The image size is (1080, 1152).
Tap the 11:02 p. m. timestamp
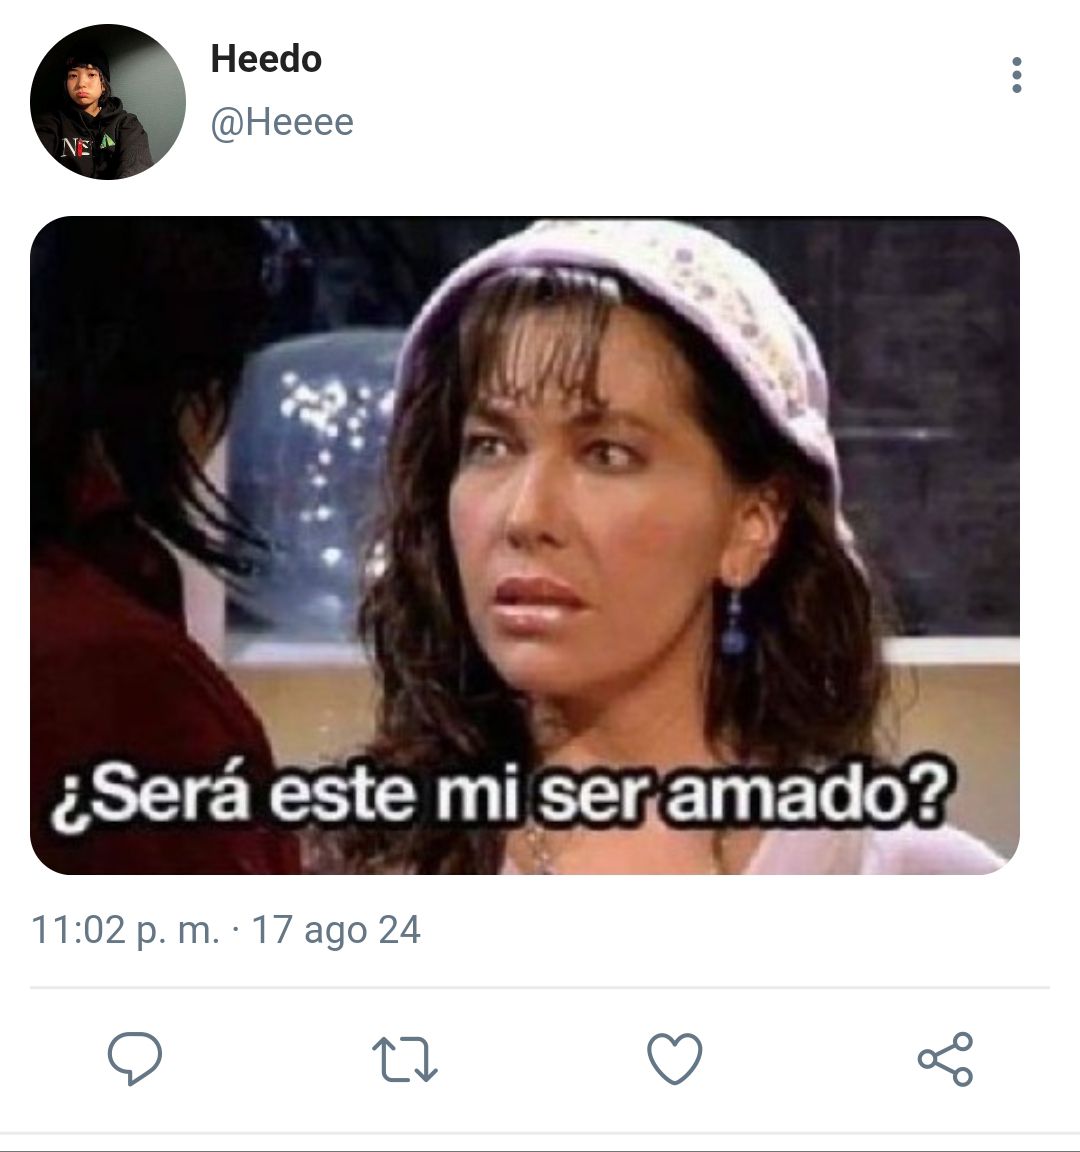(x=126, y=930)
